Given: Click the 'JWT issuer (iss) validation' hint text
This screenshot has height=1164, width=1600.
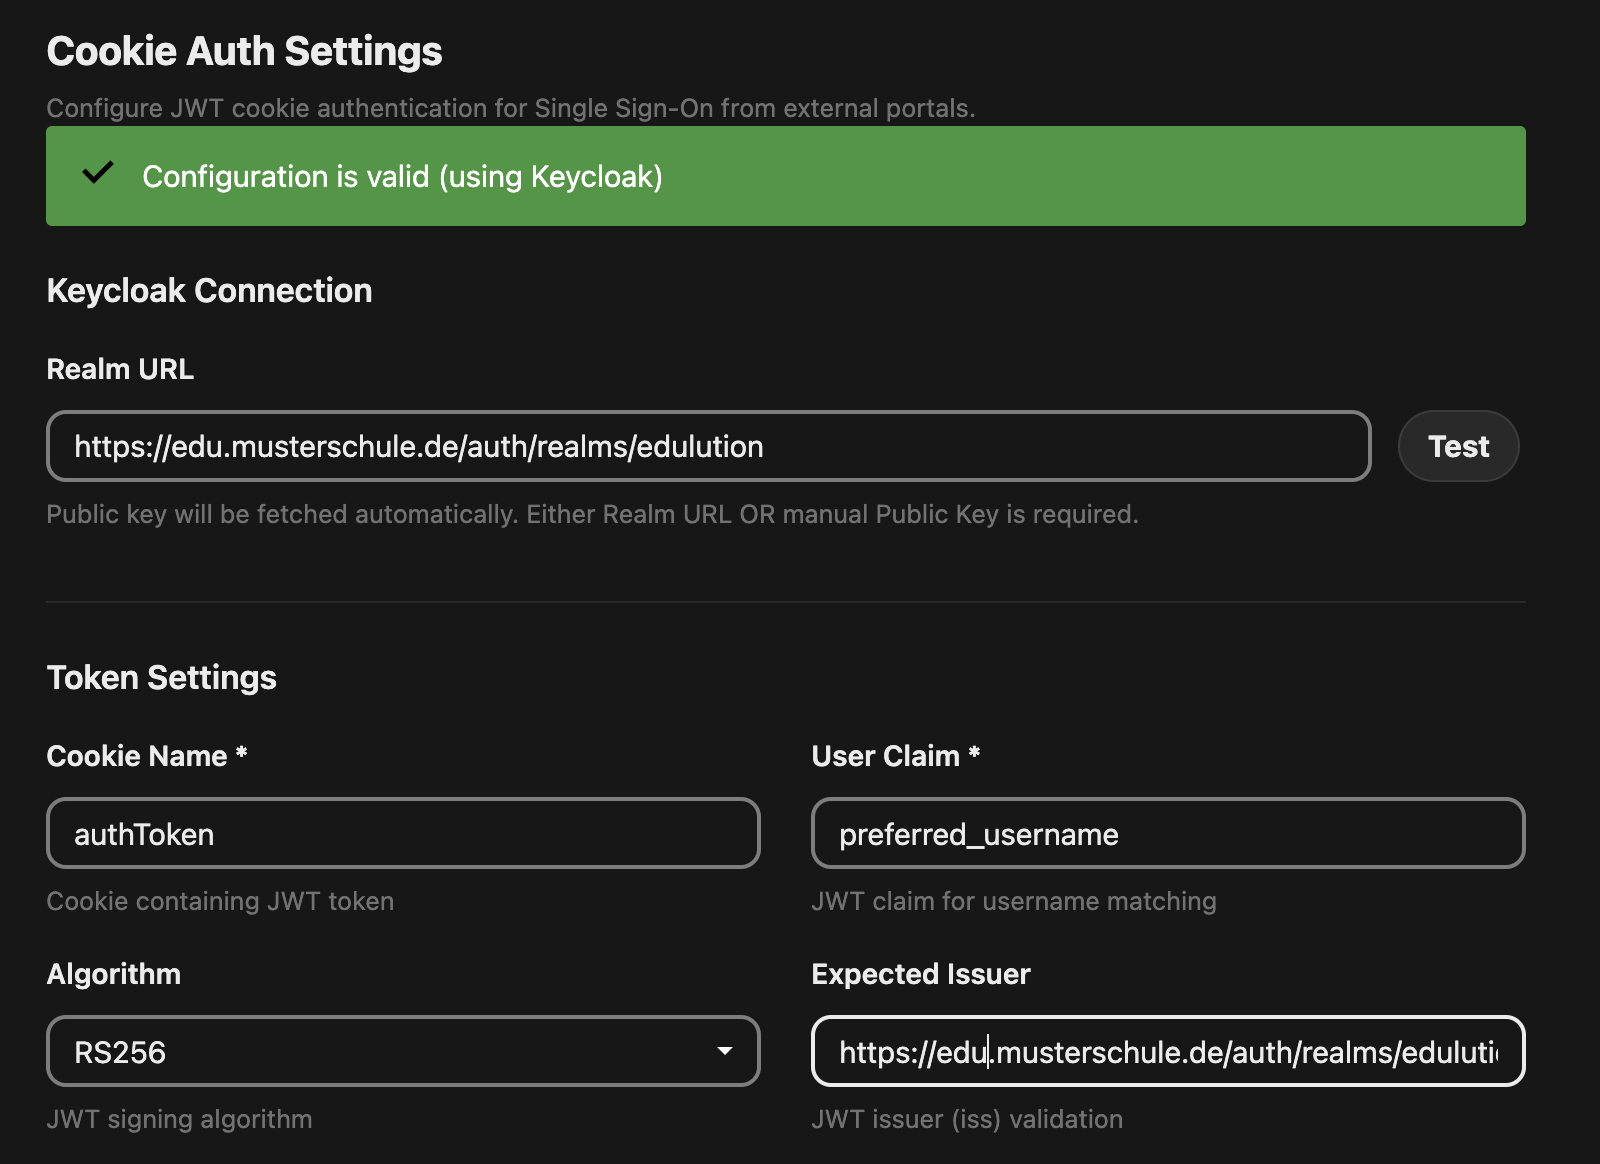Looking at the screenshot, I should pyautogui.click(x=967, y=1119).
